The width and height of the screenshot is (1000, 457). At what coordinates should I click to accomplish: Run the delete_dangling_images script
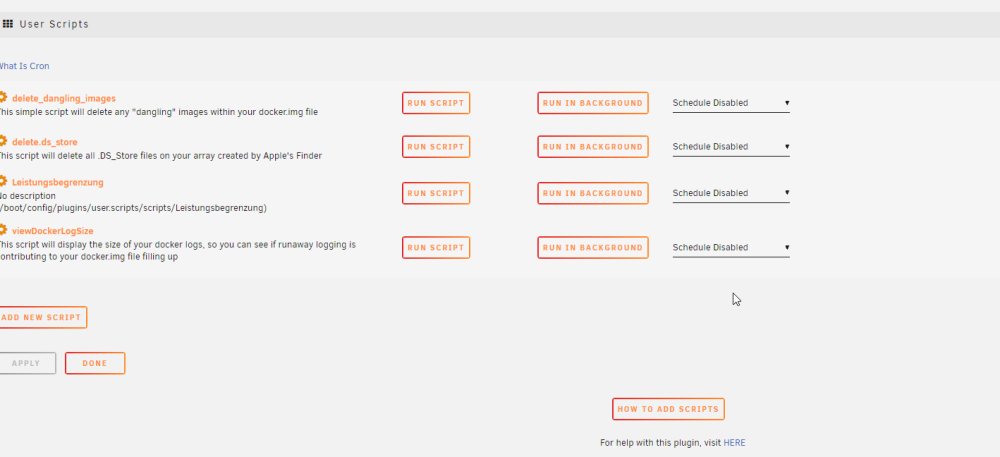pos(436,103)
